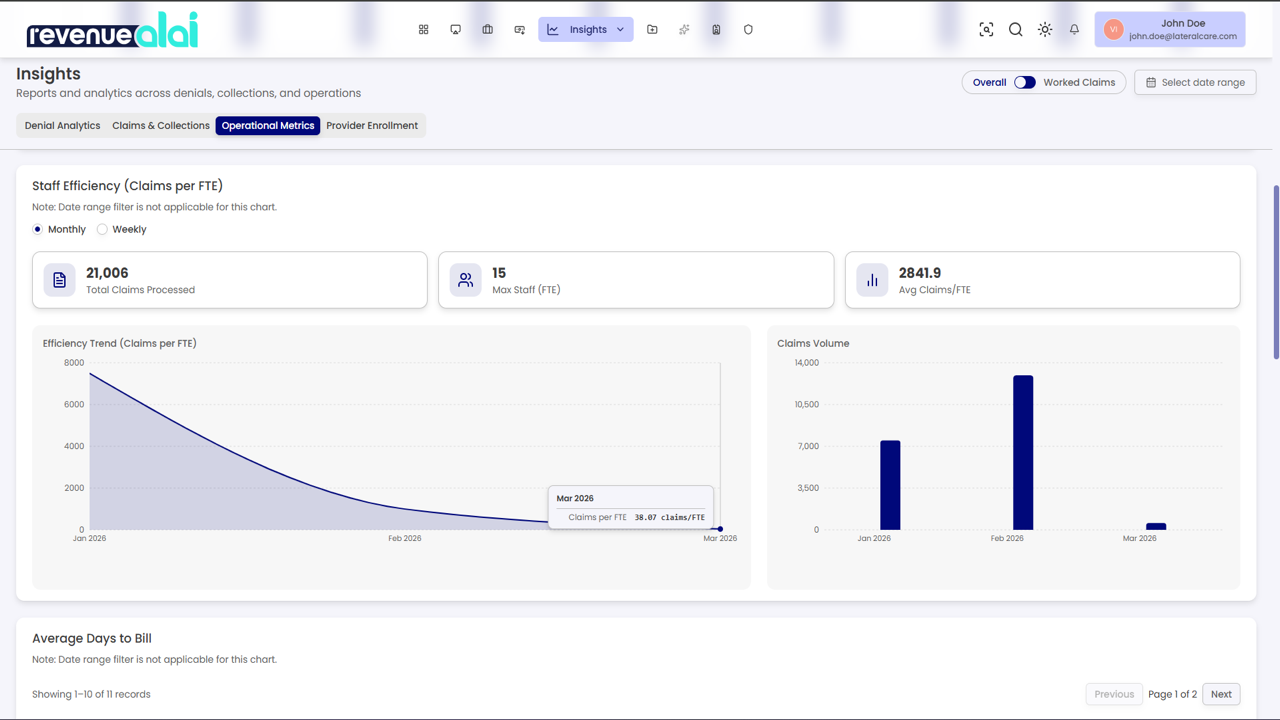
Task: Click the Page 1 of 2 label
Action: click(1172, 694)
